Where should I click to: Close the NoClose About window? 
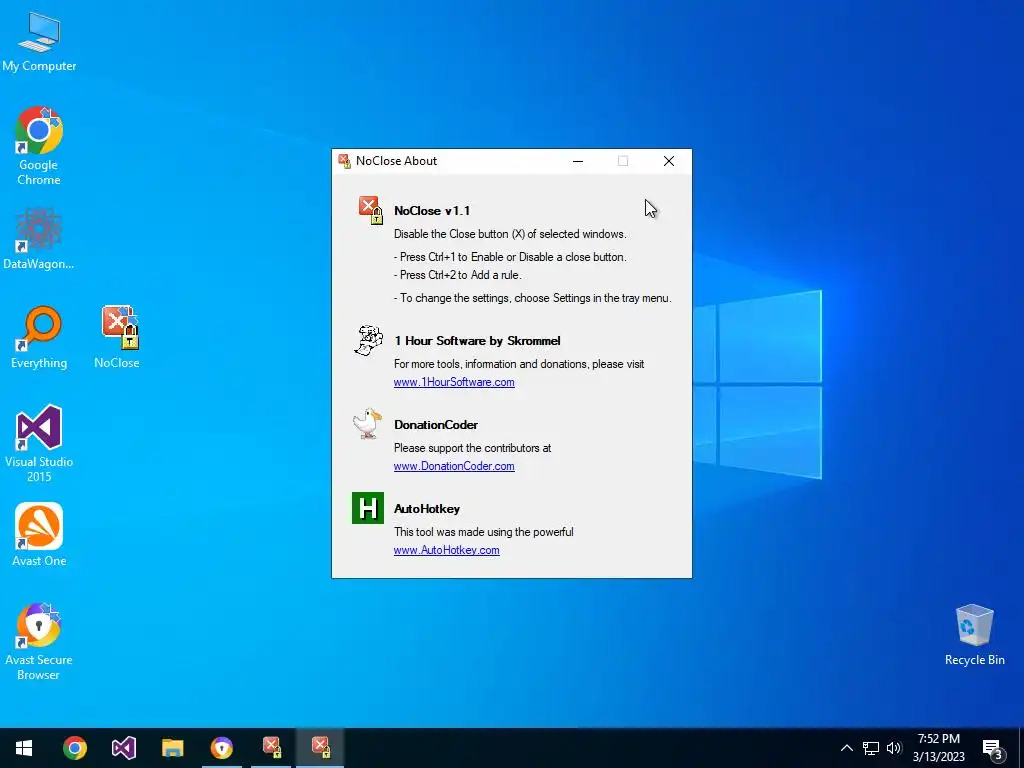(x=669, y=161)
